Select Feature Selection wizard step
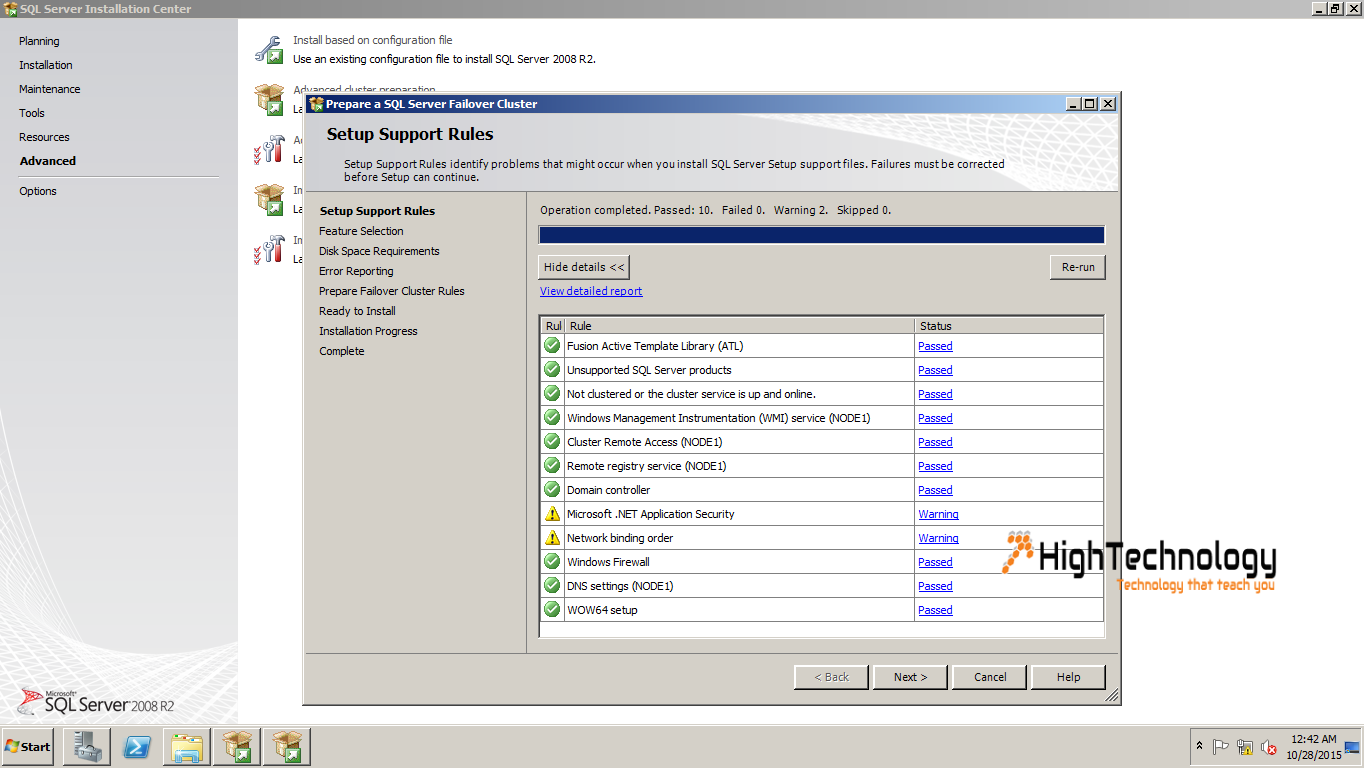Screen dimensions: 1364x768 (x=361, y=231)
